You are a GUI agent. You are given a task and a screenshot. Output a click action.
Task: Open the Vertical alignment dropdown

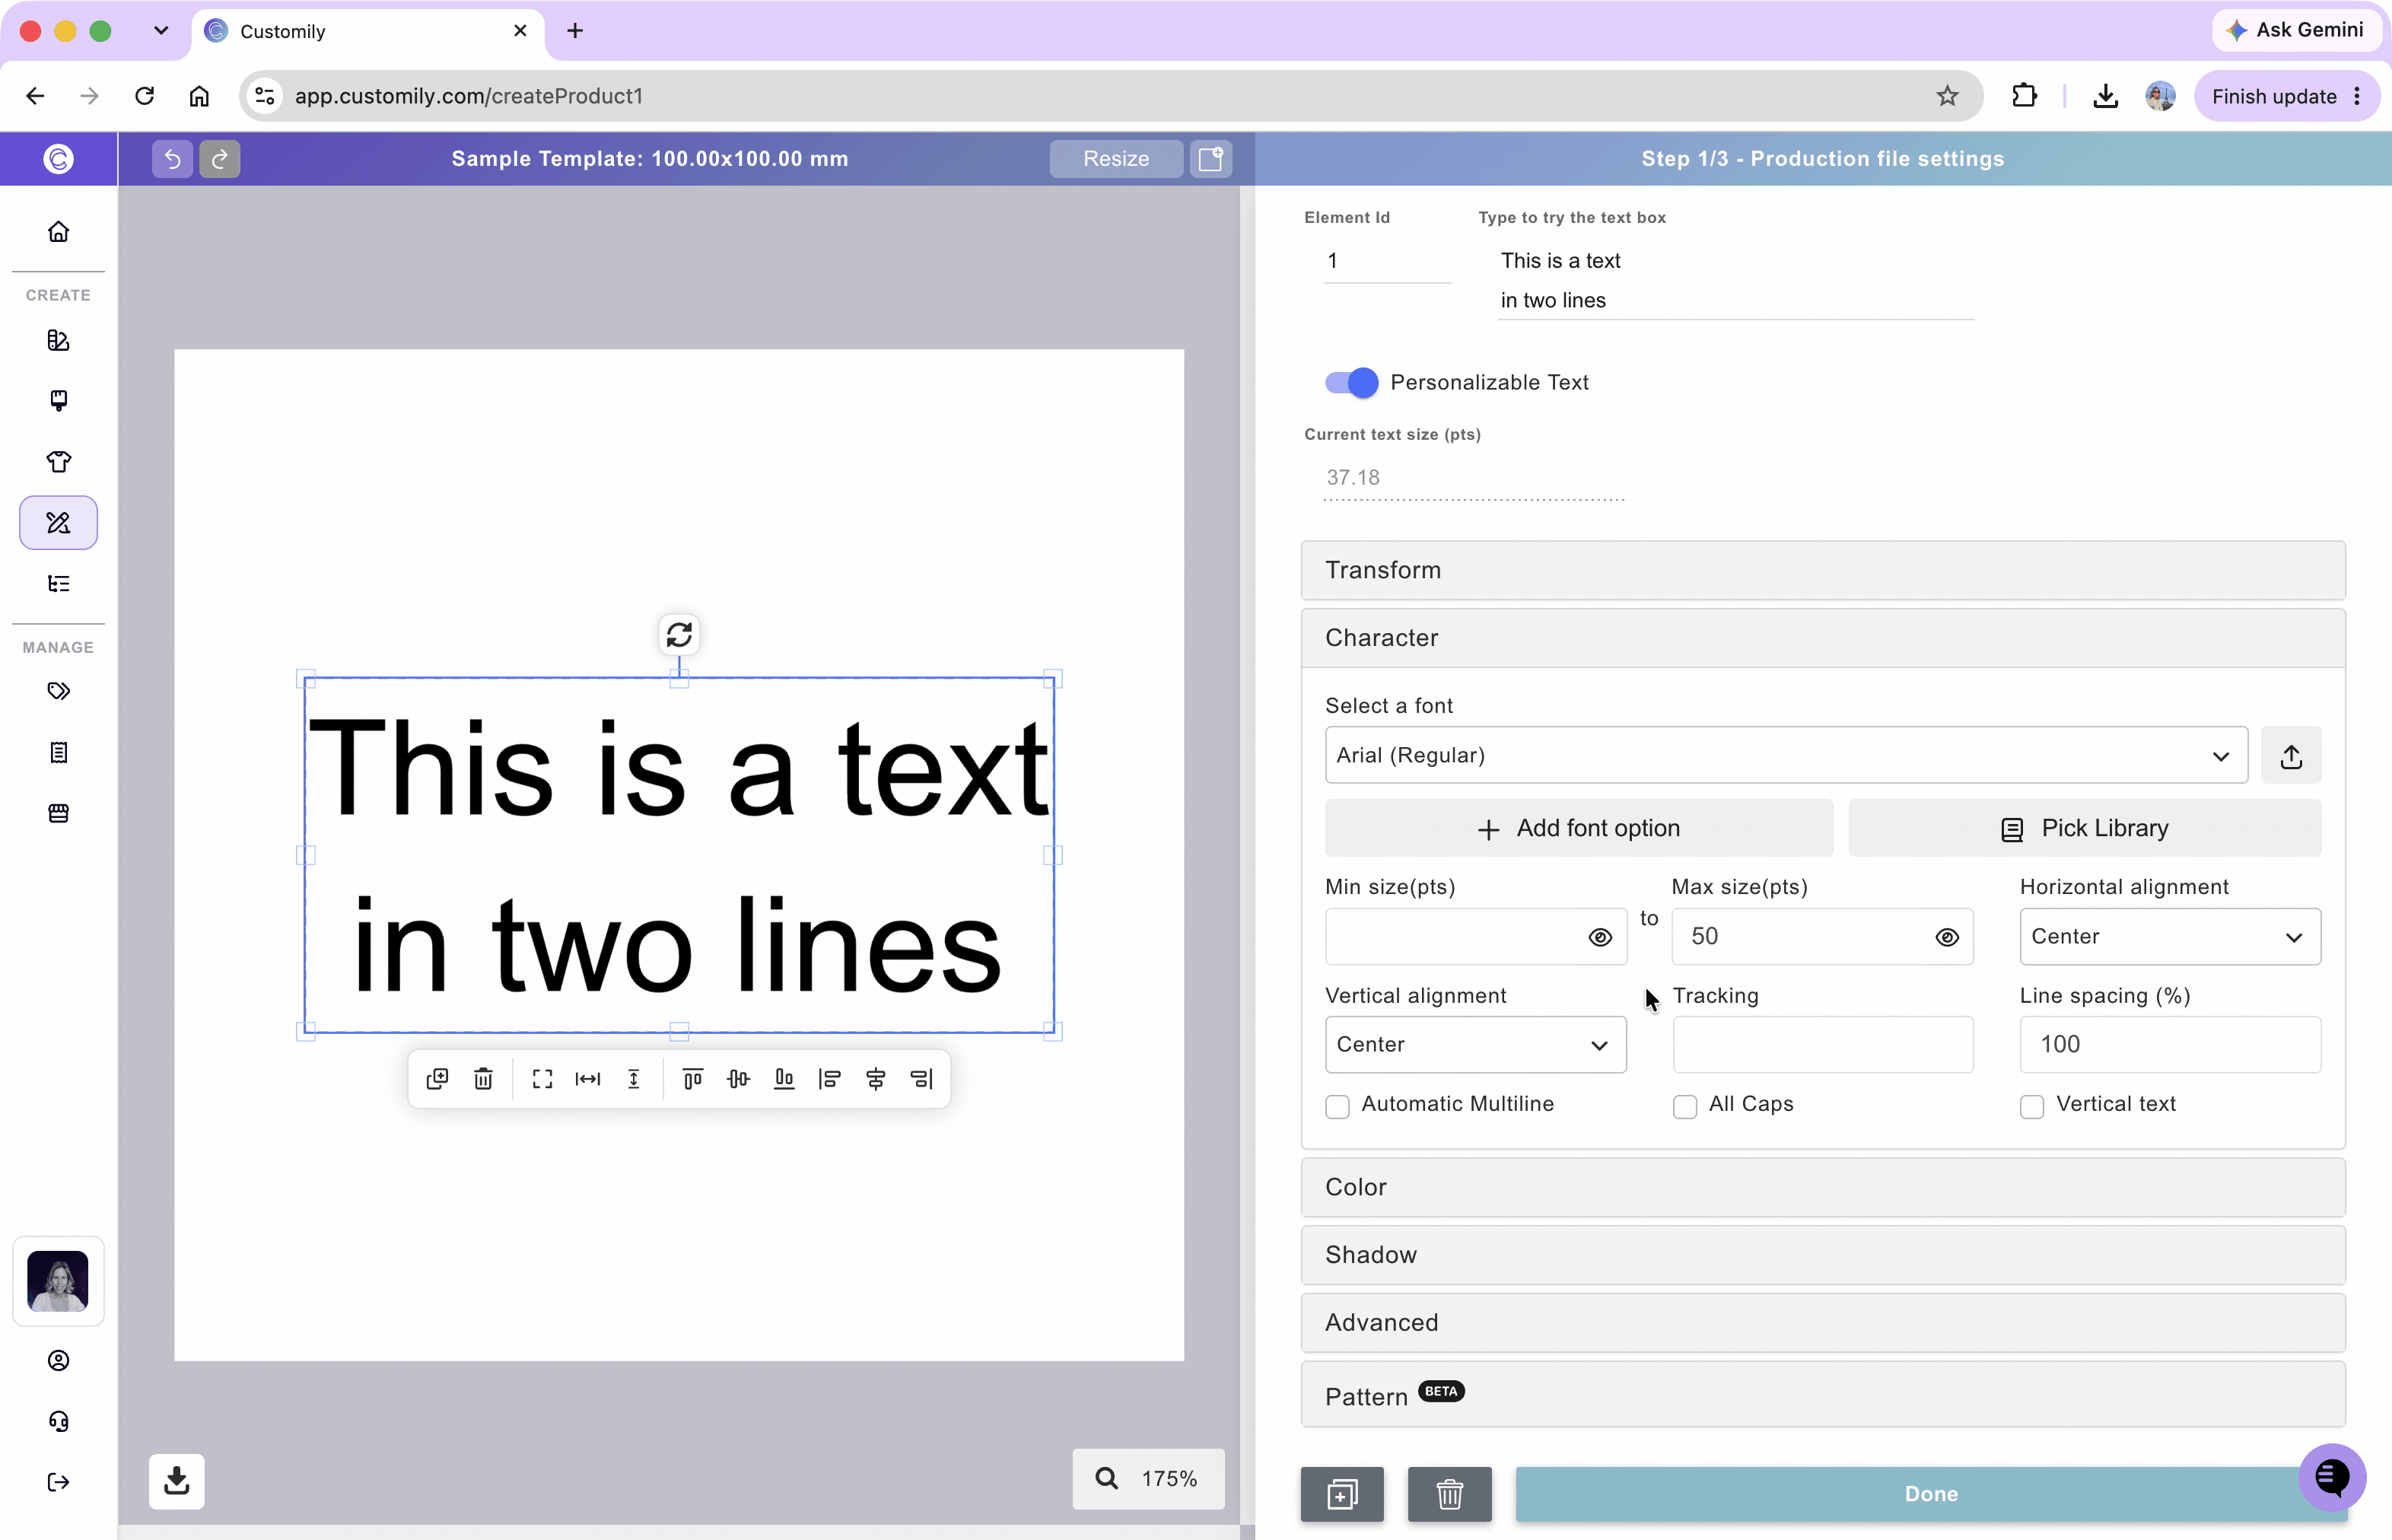coord(1475,1045)
